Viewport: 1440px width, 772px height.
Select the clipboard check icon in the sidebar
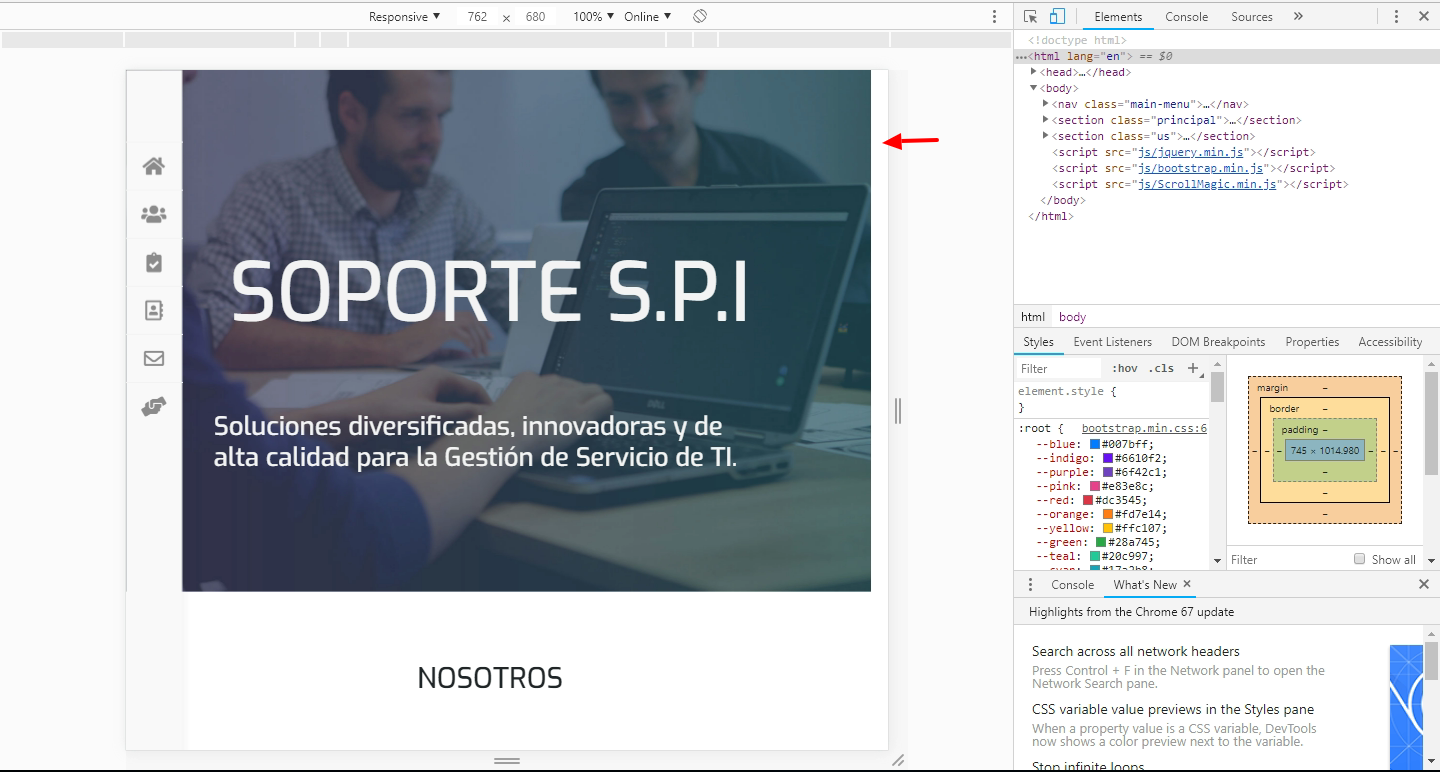pos(154,262)
